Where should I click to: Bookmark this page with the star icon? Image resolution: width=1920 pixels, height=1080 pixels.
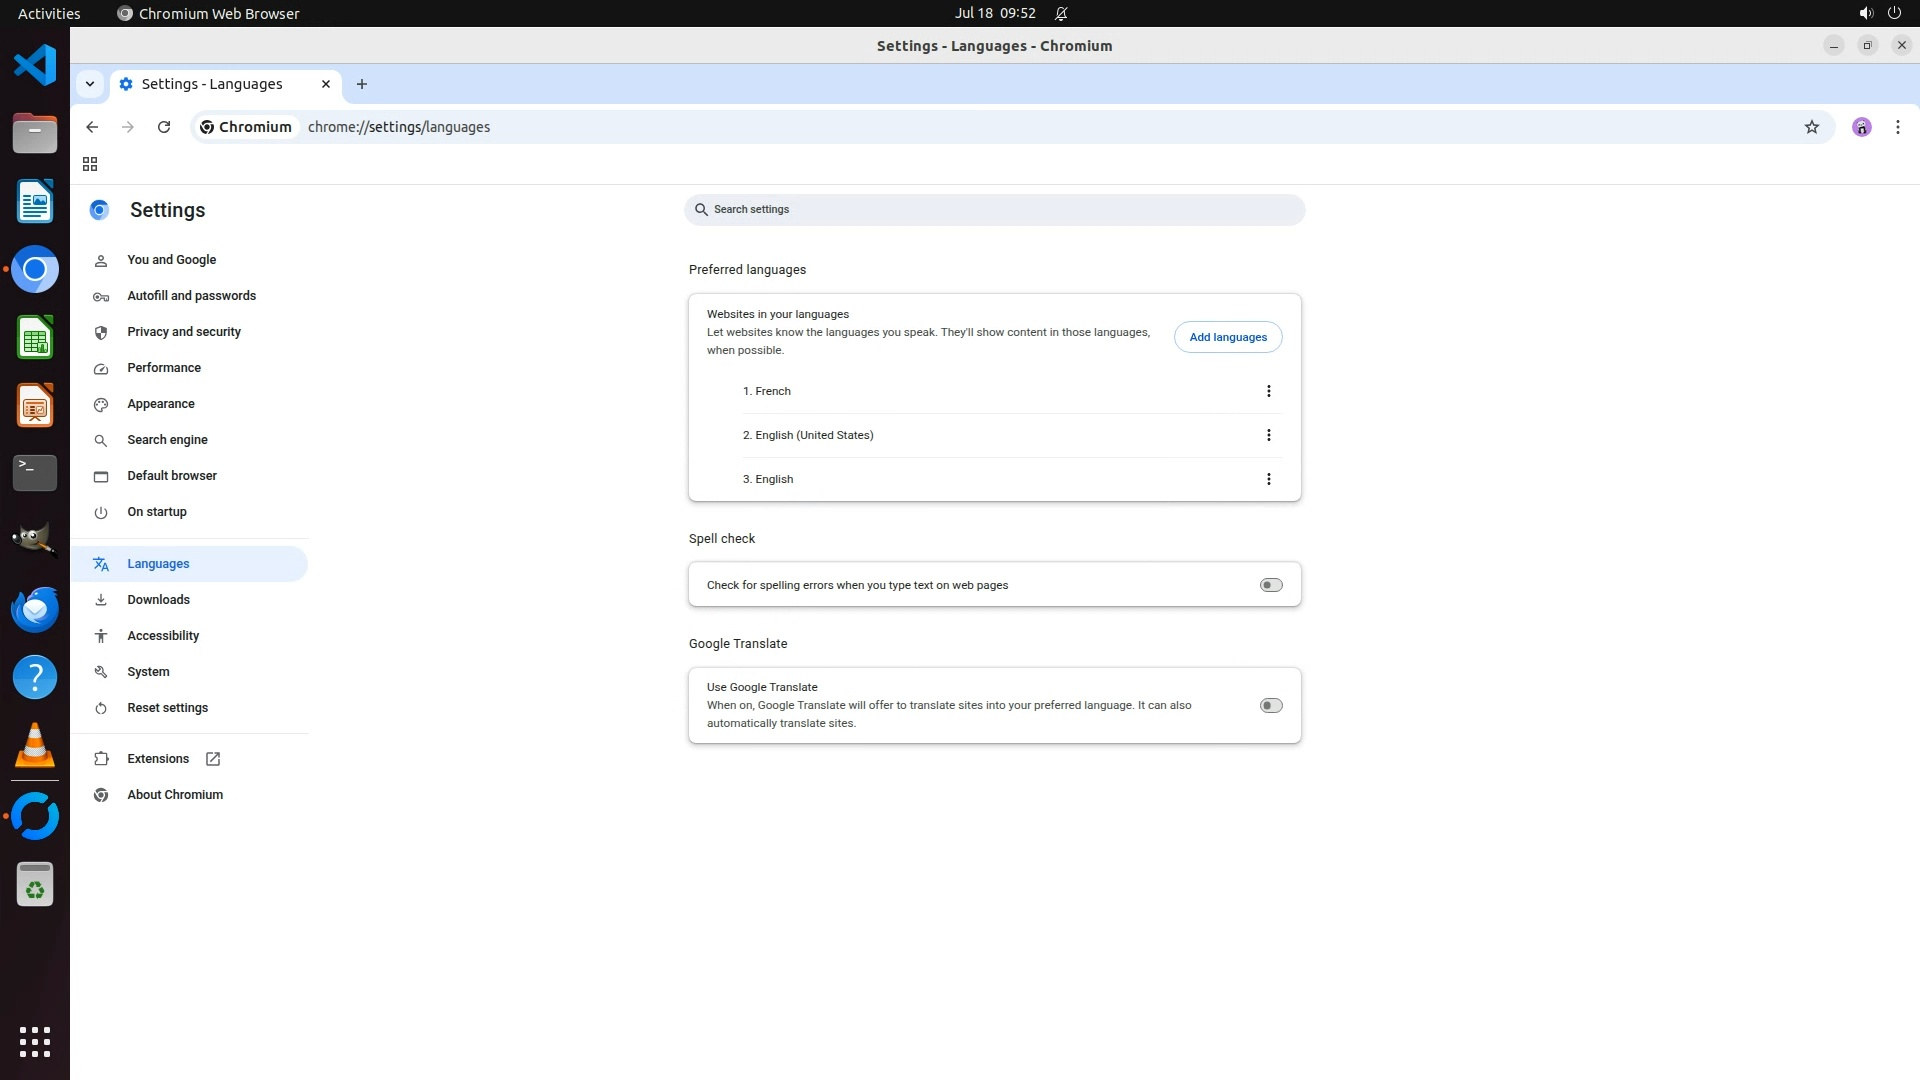coord(1811,127)
